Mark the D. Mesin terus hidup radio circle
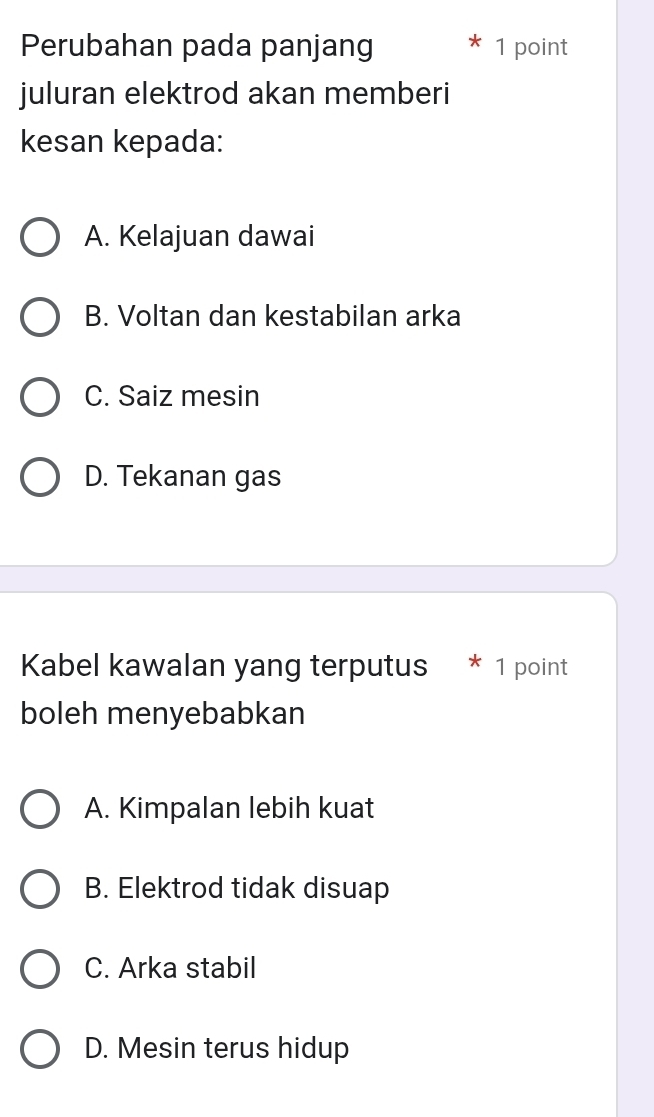 pyautogui.click(x=40, y=1049)
